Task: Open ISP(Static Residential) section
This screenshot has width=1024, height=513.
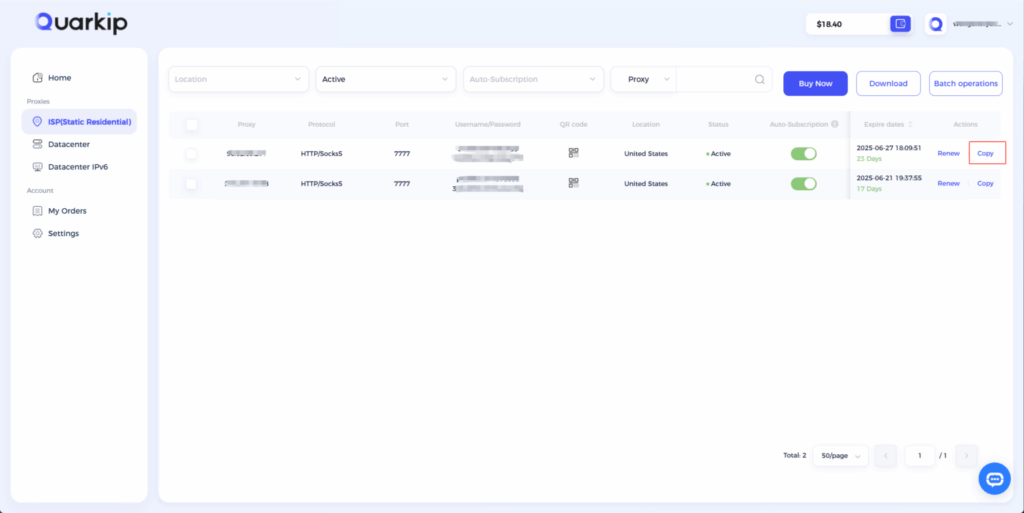Action: click(79, 121)
